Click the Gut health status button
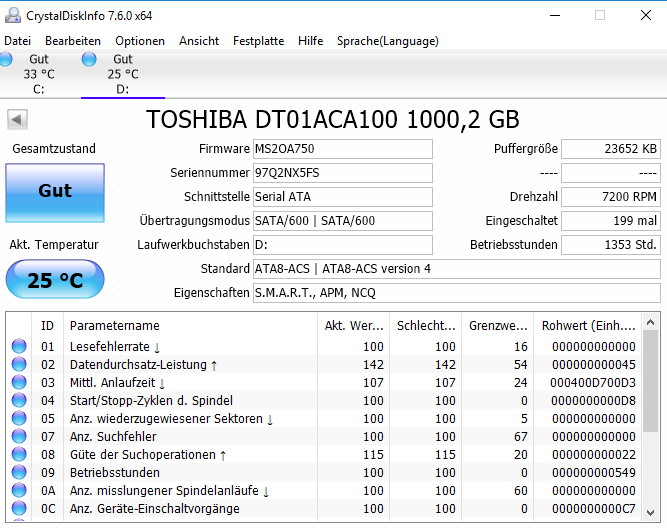Viewport: 667px width, 528px height. (x=55, y=193)
